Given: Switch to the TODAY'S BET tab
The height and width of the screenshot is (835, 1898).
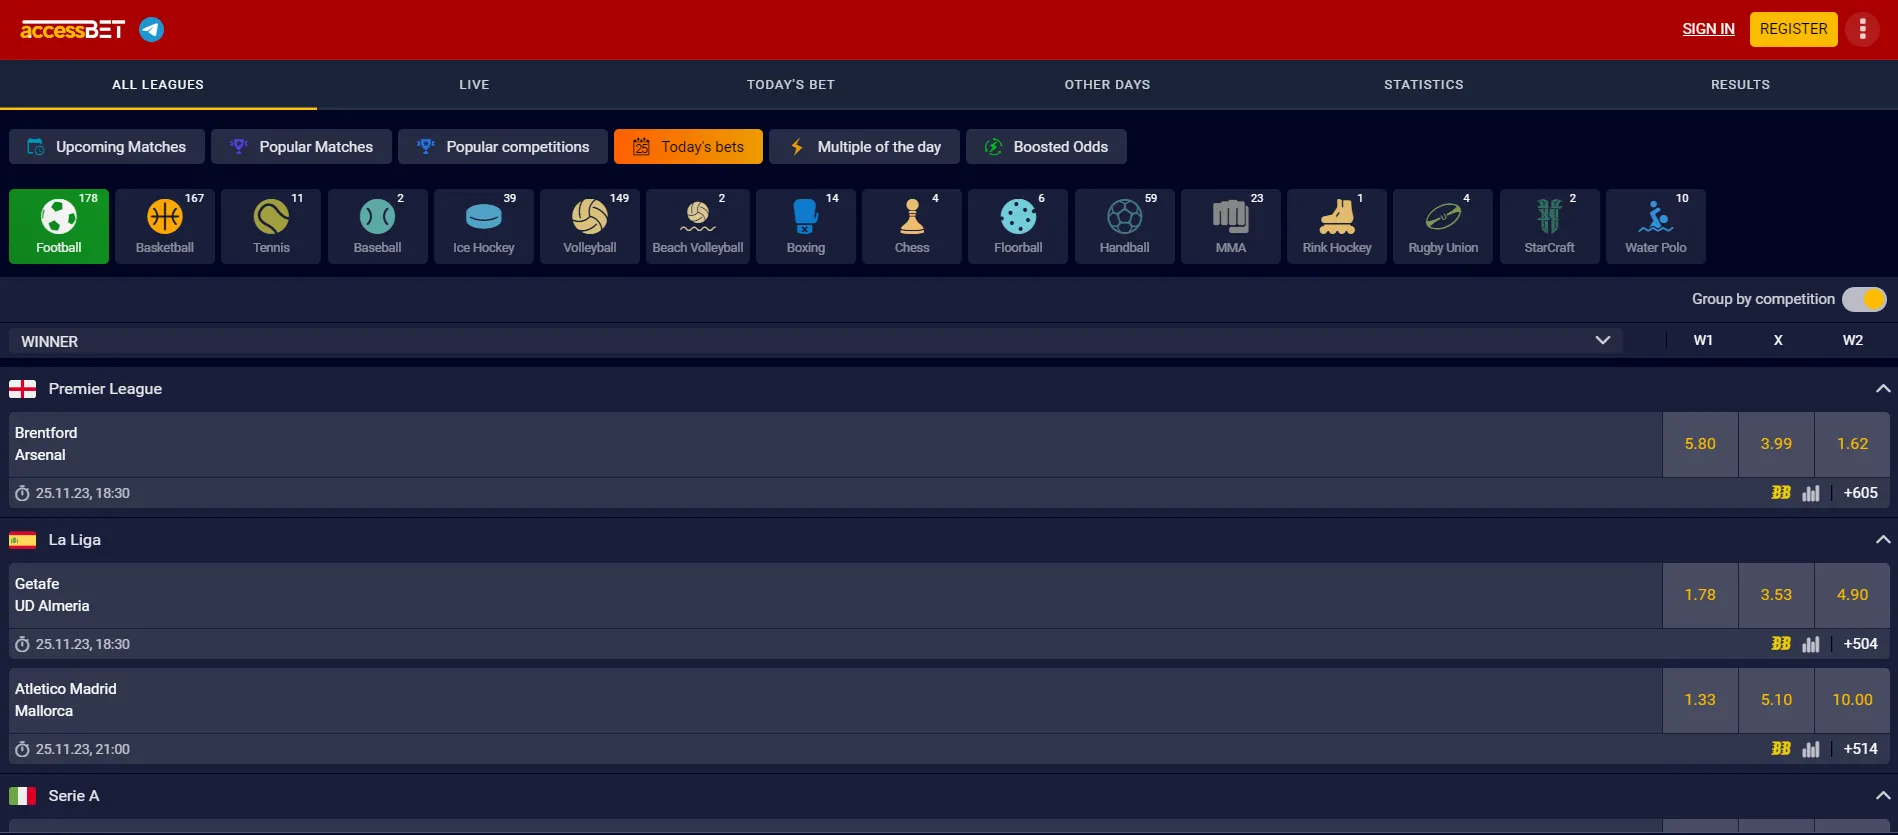Looking at the screenshot, I should [x=791, y=85].
